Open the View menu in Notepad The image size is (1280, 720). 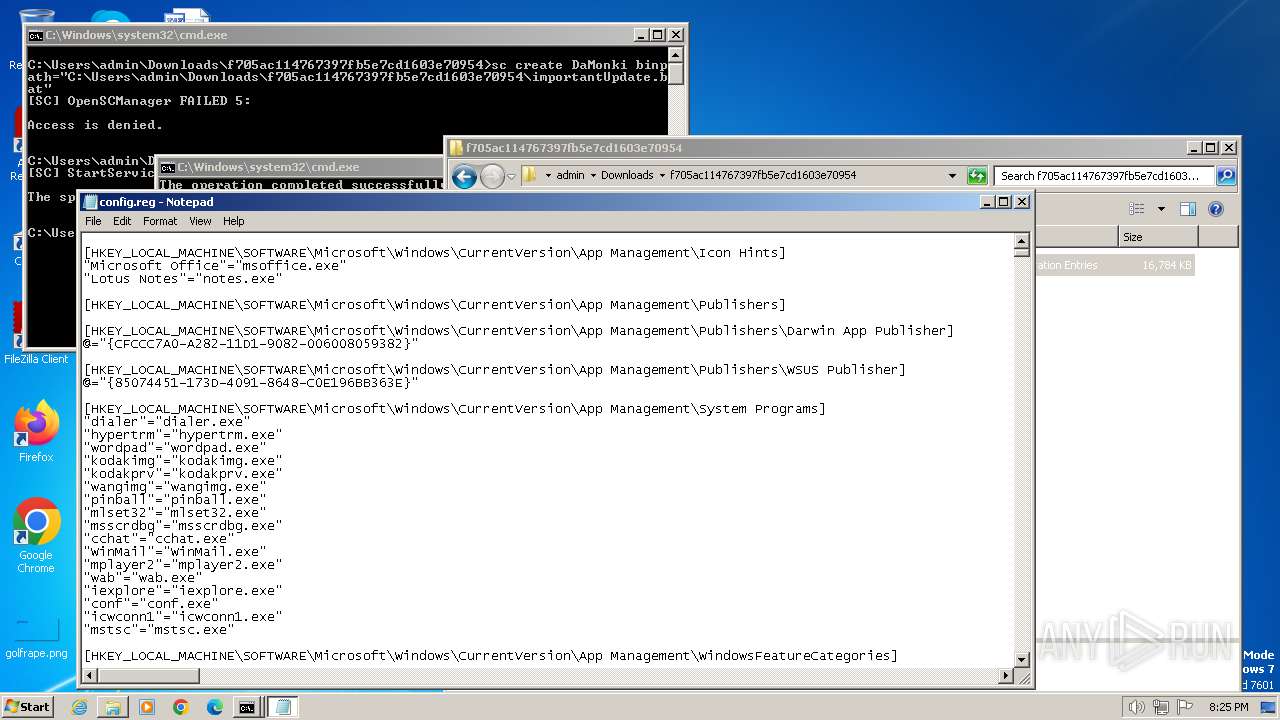pyautogui.click(x=201, y=221)
